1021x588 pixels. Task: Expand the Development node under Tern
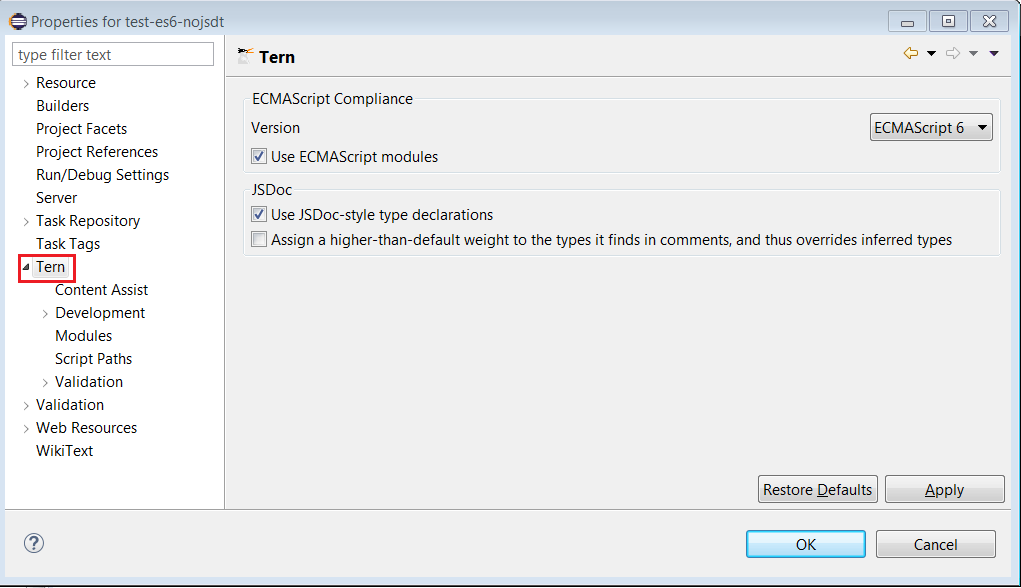(x=45, y=314)
